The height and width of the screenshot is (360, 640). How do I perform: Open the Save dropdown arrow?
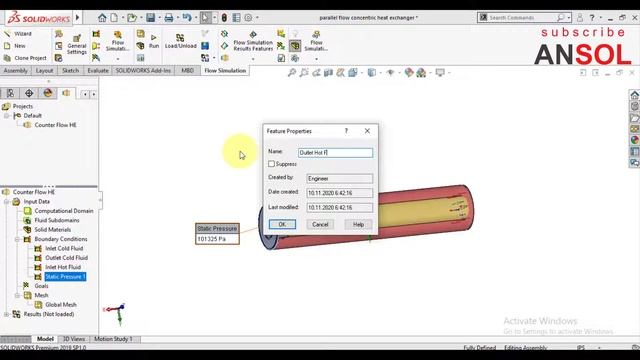pos(159,18)
